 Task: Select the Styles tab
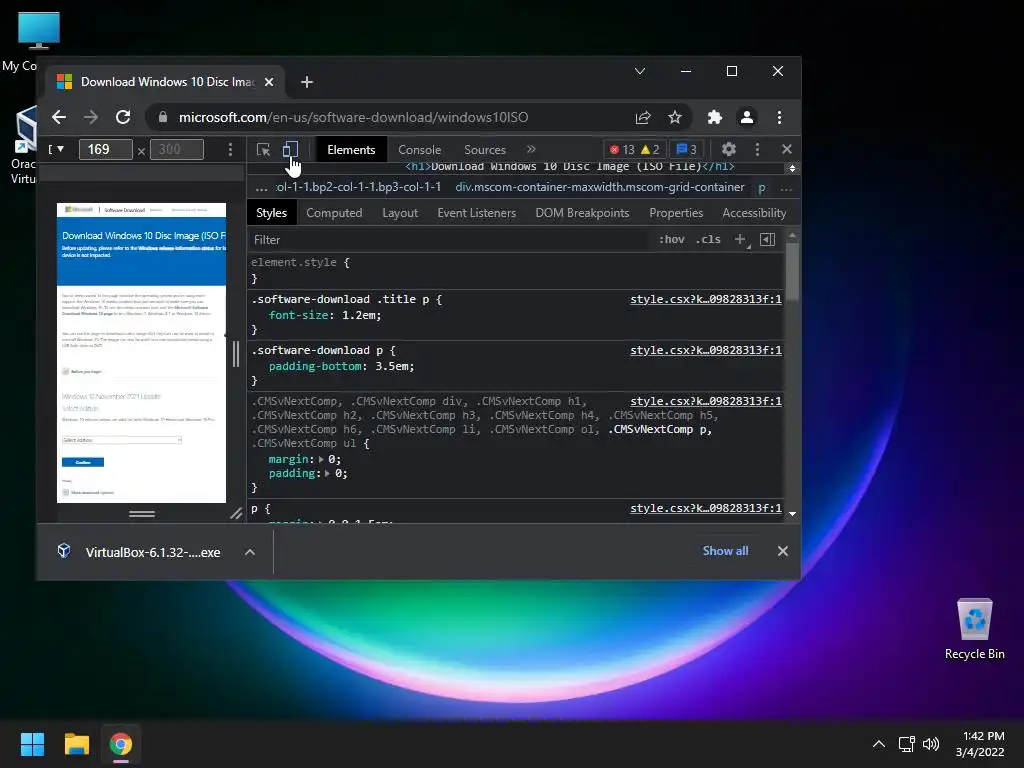click(x=271, y=213)
